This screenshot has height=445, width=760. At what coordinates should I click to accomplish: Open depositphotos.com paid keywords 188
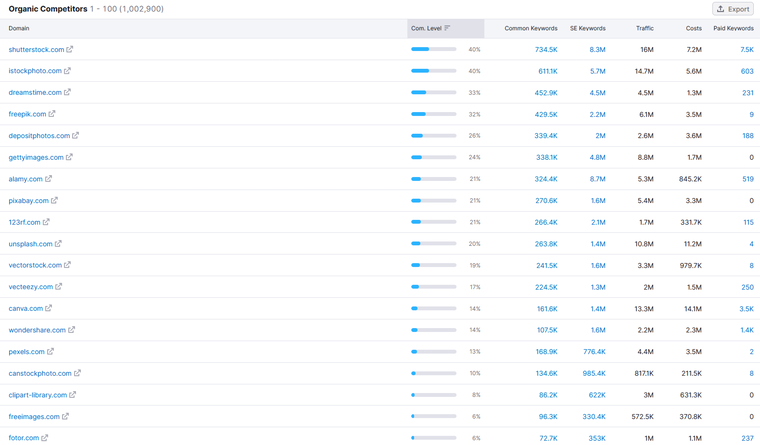click(748, 136)
